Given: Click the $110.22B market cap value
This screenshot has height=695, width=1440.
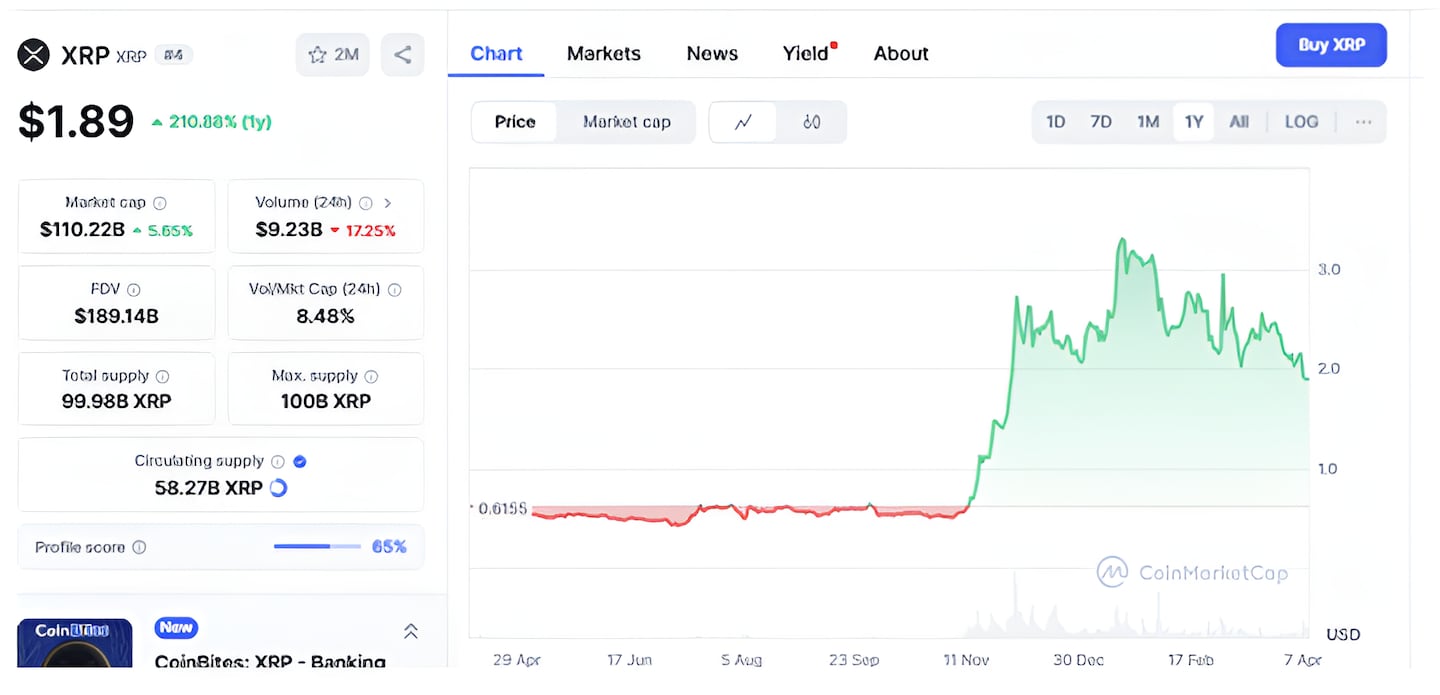Looking at the screenshot, I should coord(82,230).
